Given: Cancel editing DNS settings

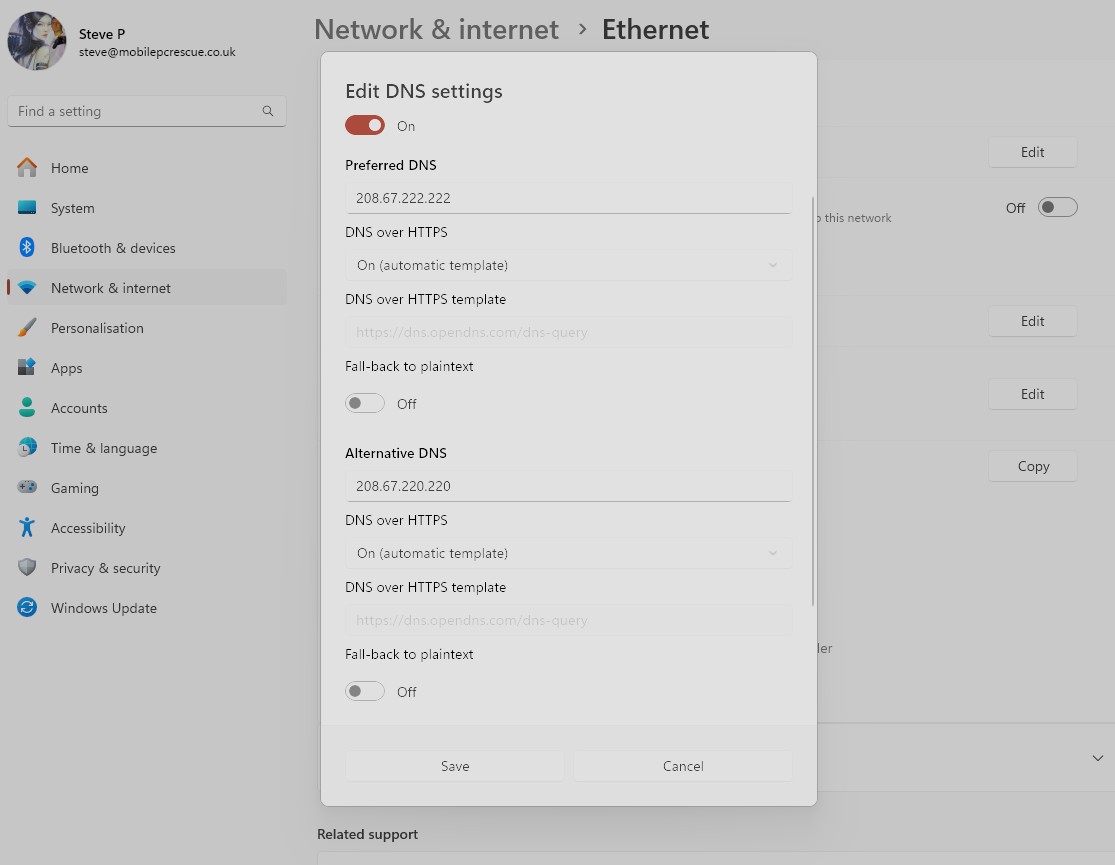Looking at the screenshot, I should tap(683, 766).
